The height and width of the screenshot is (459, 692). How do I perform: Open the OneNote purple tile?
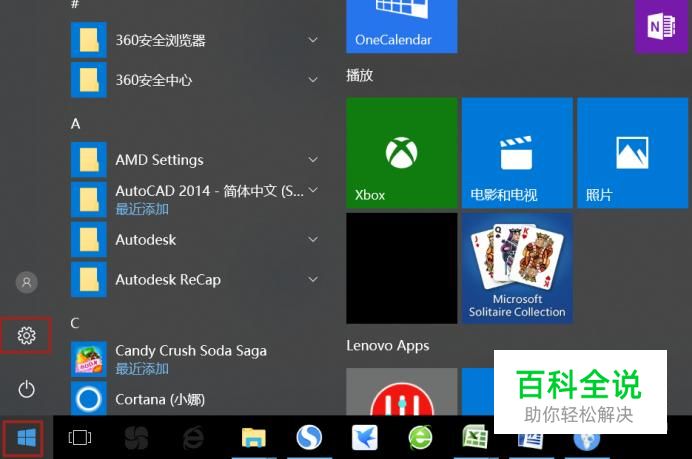[x=662, y=26]
